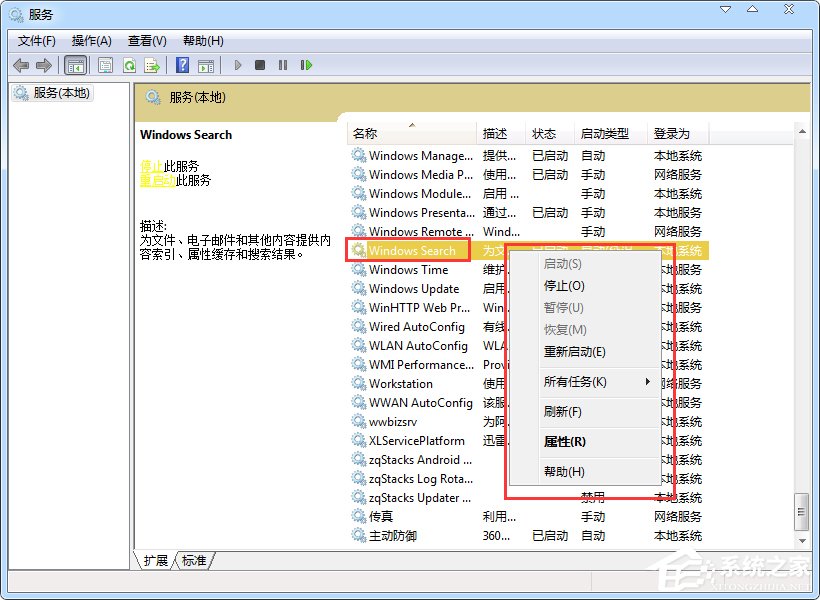Viewport: 820px width, 600px height.
Task: Click the stop service square icon
Action: 258,65
